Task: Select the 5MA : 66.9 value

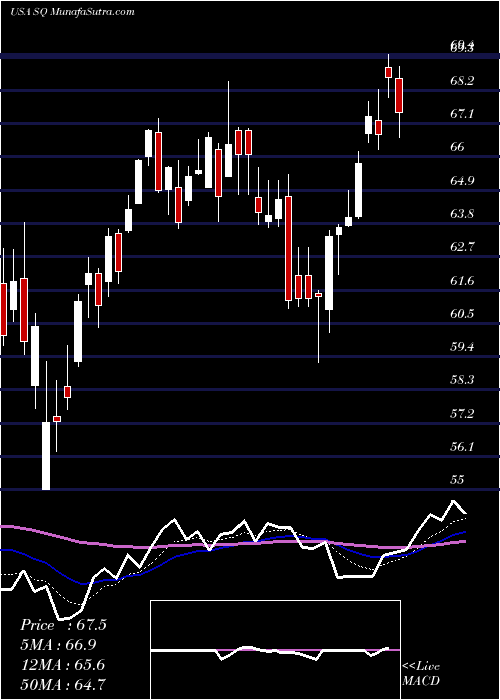Action: [x=58, y=644]
